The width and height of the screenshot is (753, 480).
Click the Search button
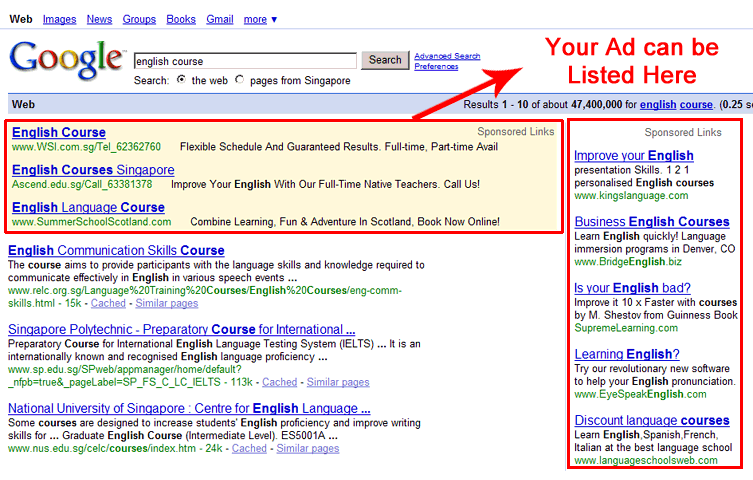pyautogui.click(x=385, y=60)
